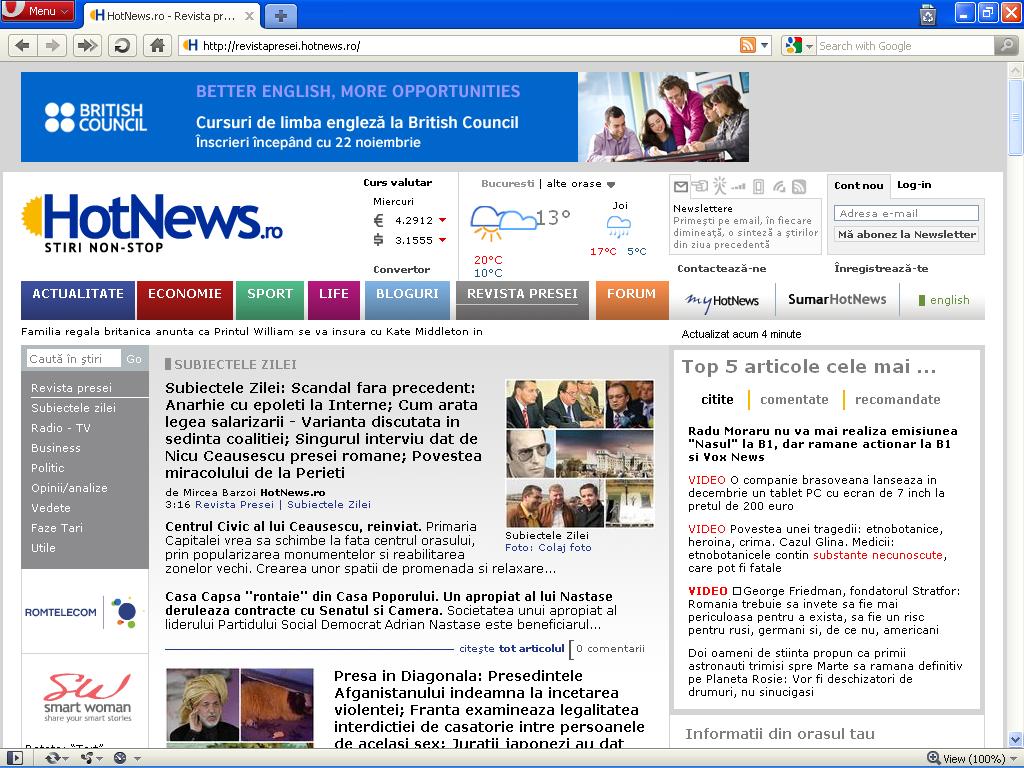Click the Fast Forward button

click(x=87, y=46)
